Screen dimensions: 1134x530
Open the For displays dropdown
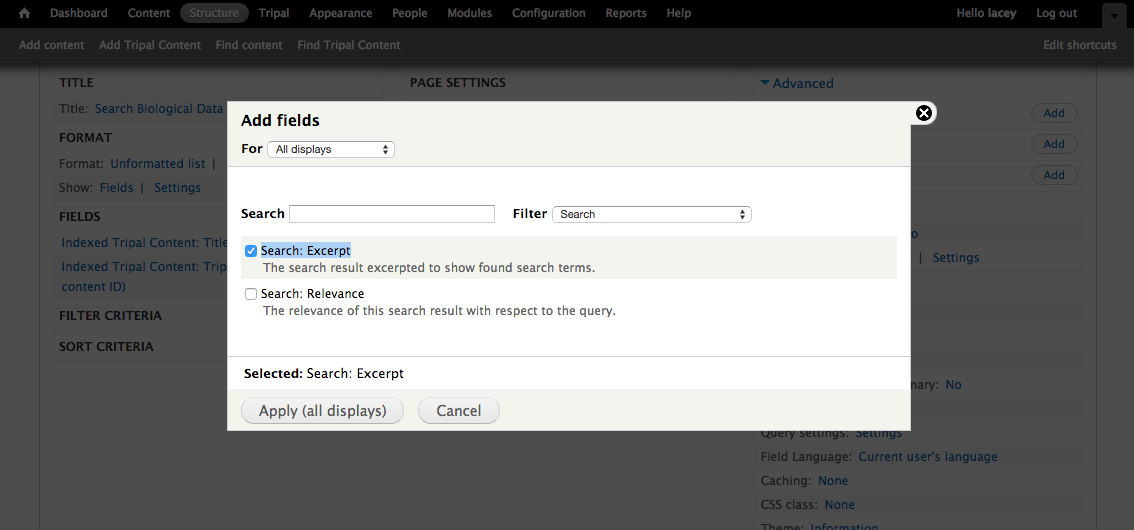[331, 149]
